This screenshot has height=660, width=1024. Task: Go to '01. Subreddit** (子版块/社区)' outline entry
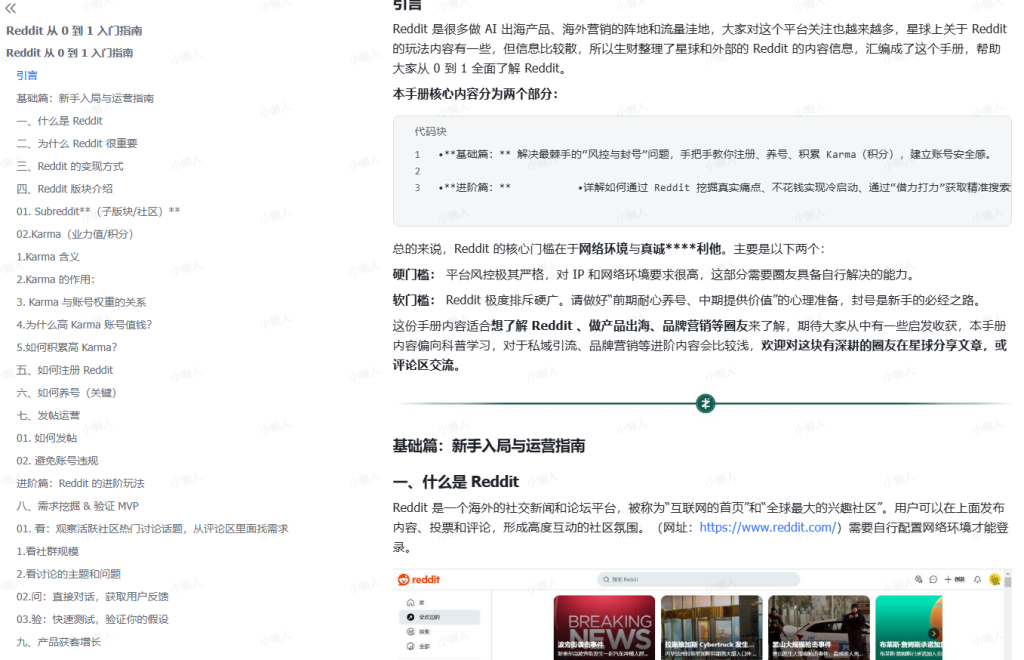[98, 212]
